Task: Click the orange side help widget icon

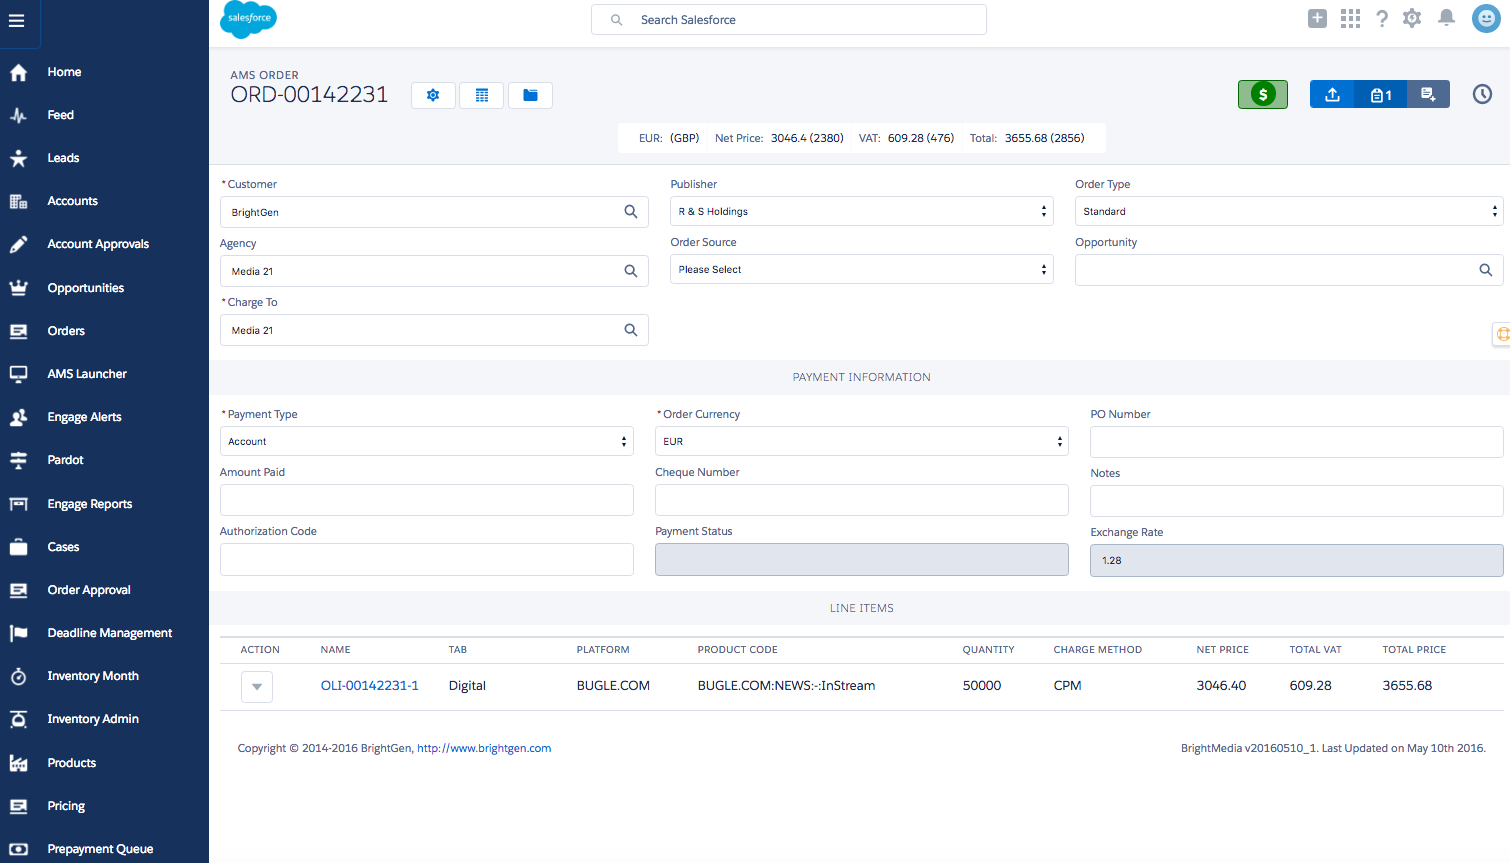Action: pos(1501,334)
